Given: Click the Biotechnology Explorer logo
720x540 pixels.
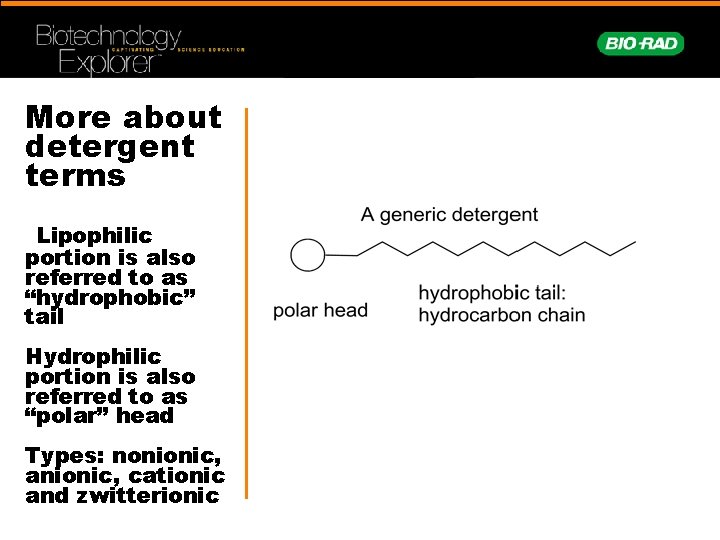Looking at the screenshot, I should [x=140, y=50].
